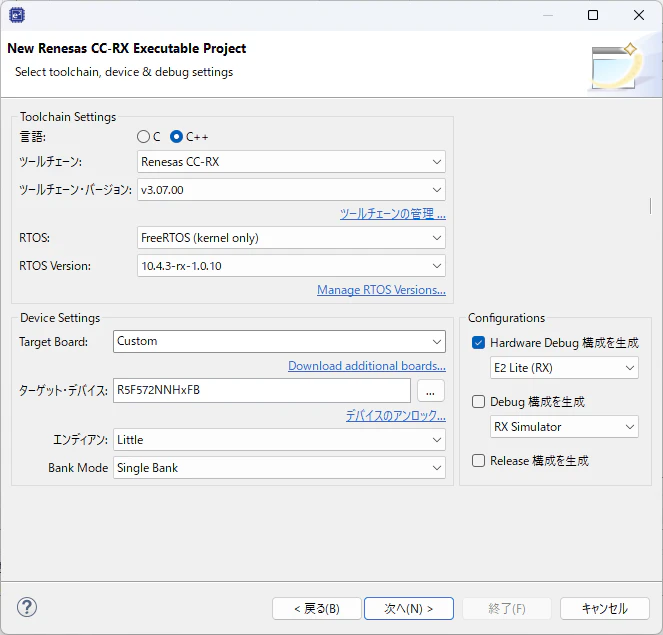Maximize the dialog window
The height and width of the screenshot is (635, 663).
(593, 15)
